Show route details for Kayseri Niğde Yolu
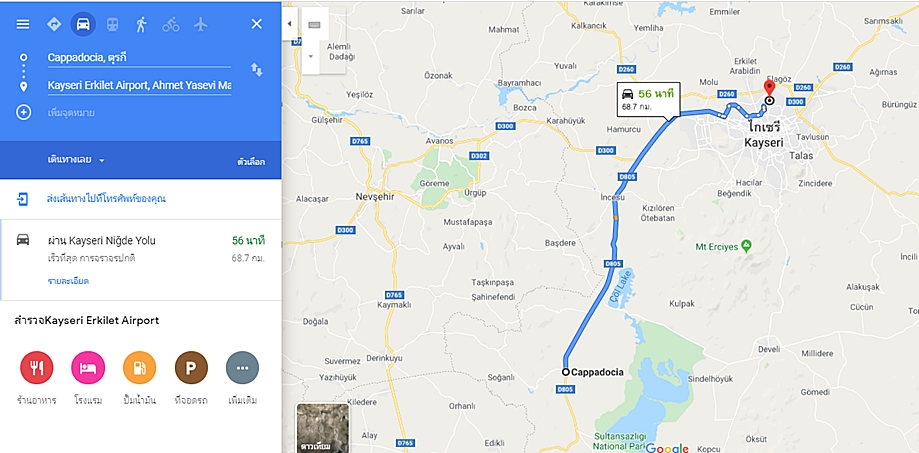 pos(68,281)
